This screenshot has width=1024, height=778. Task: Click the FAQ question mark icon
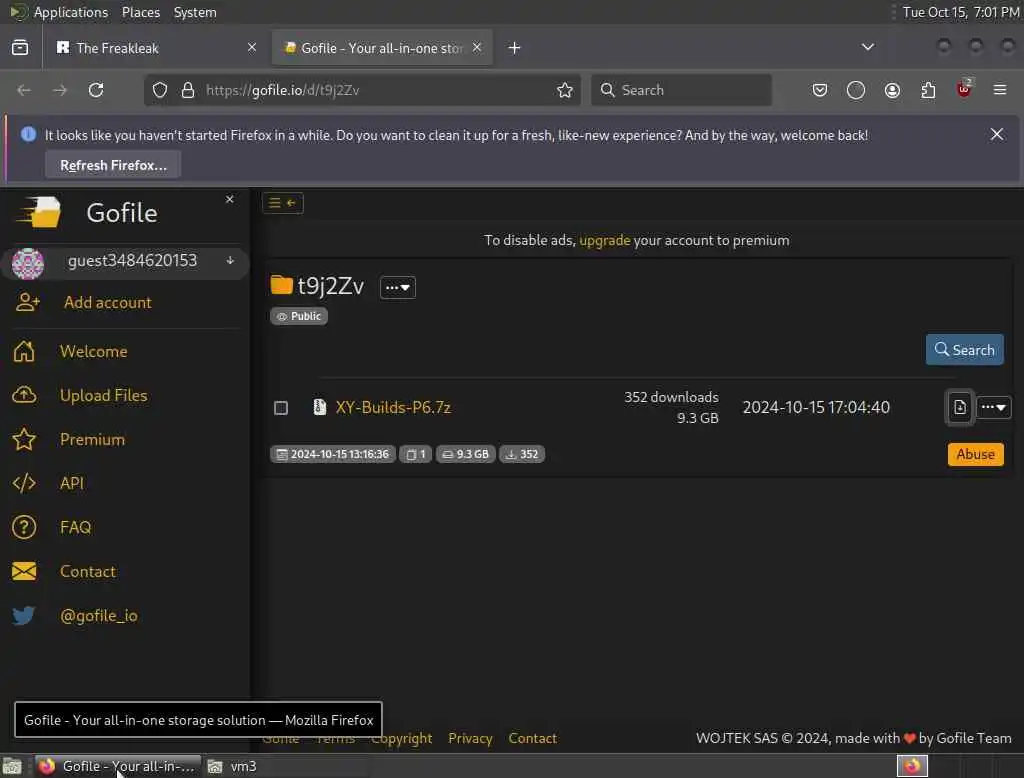(24, 527)
